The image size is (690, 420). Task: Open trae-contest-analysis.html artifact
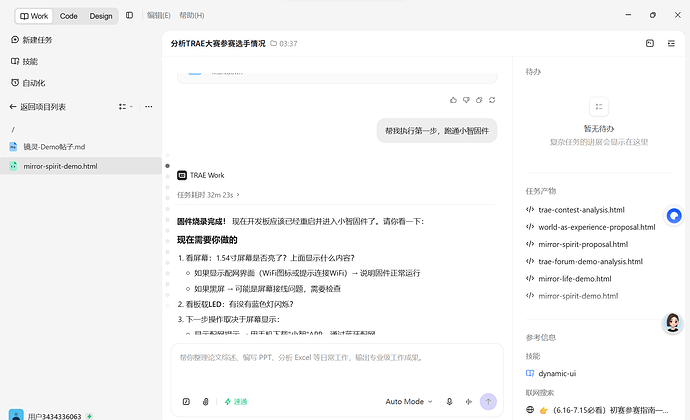click(575, 210)
